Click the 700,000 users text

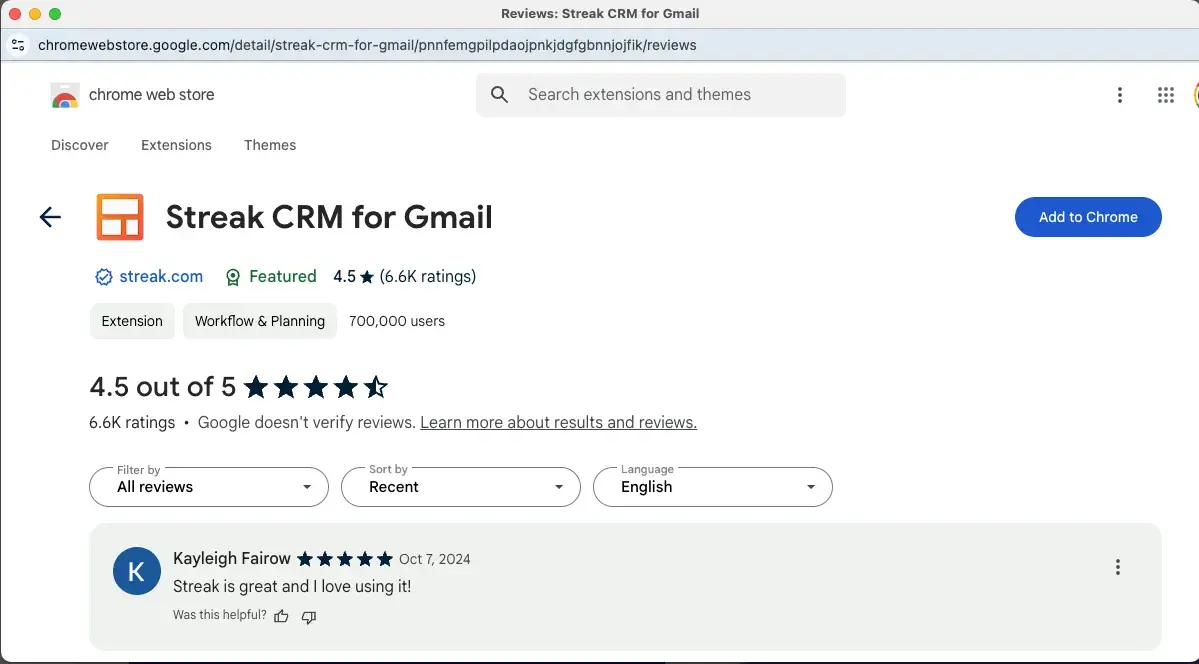(397, 321)
